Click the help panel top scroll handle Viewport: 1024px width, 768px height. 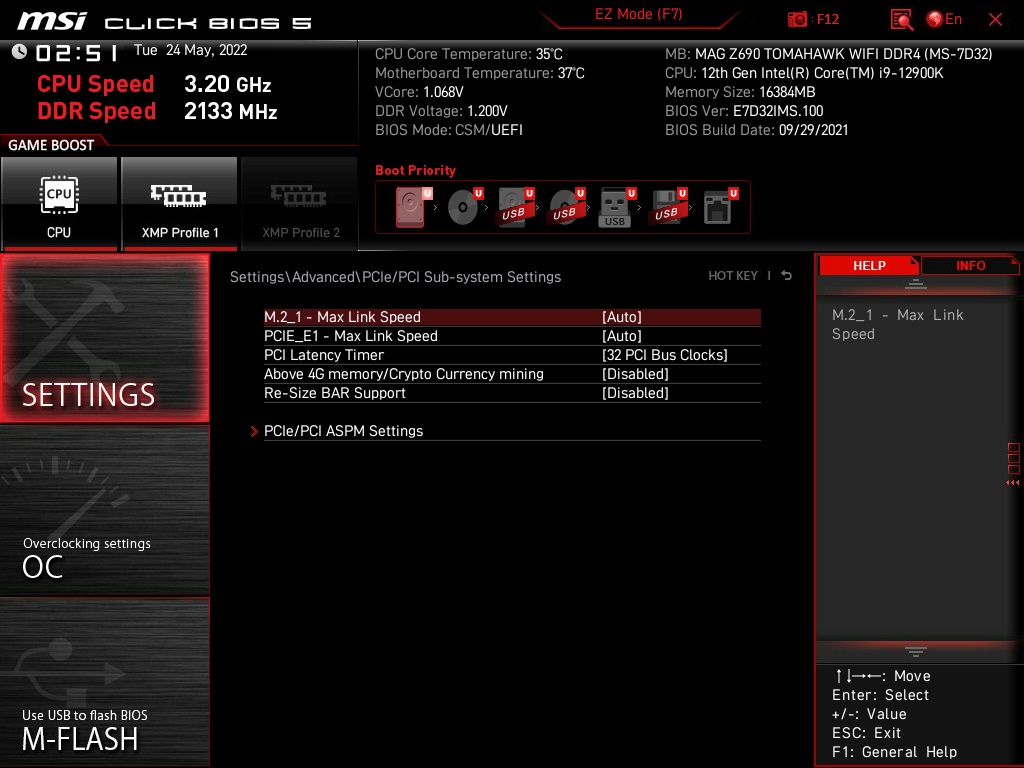916,283
